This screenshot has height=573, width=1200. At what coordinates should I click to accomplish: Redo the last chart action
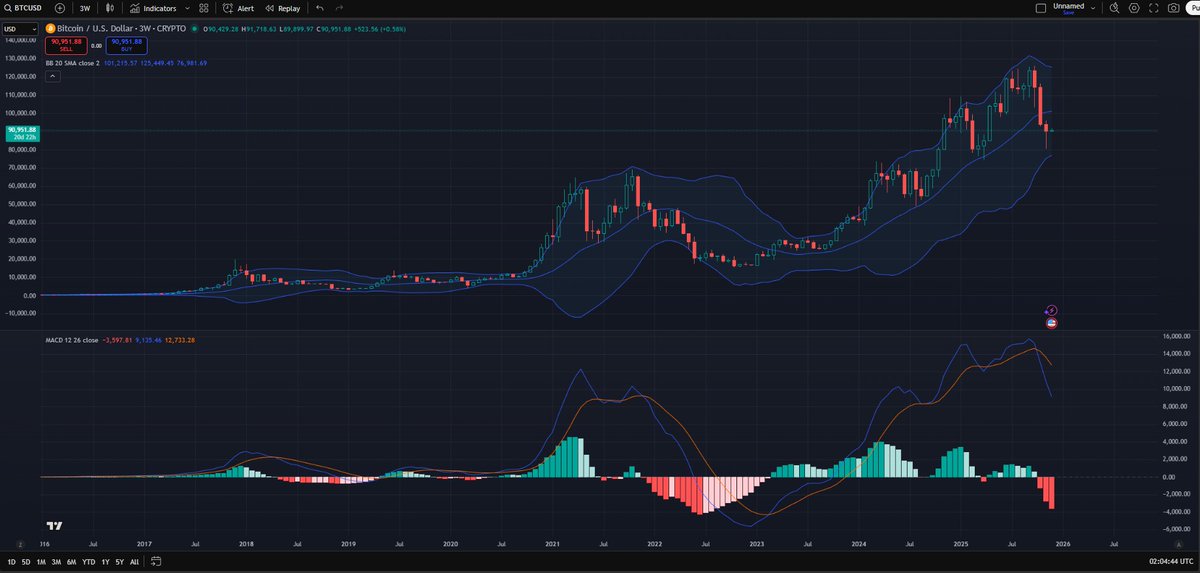click(339, 7)
